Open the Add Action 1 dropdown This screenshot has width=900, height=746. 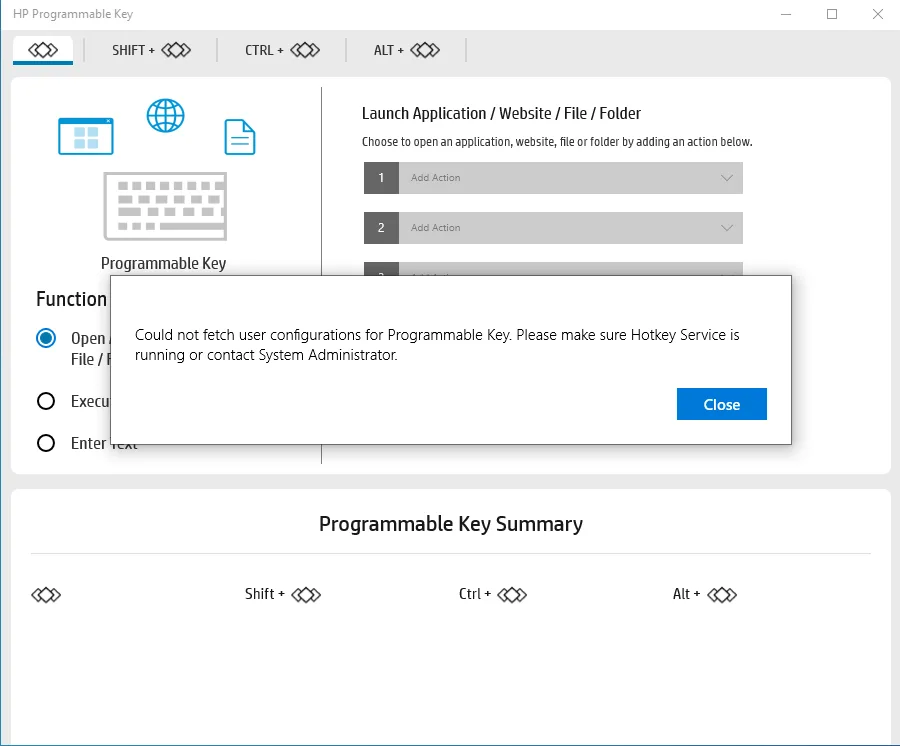click(553, 178)
